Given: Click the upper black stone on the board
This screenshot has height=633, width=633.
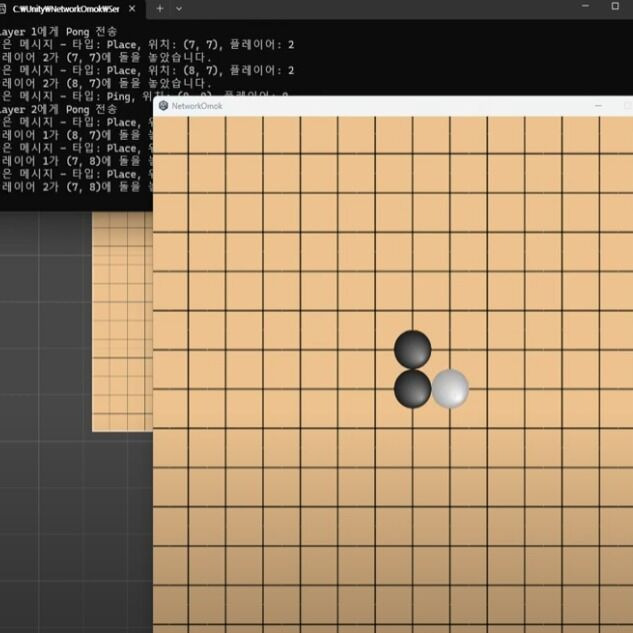Looking at the screenshot, I should (413, 350).
